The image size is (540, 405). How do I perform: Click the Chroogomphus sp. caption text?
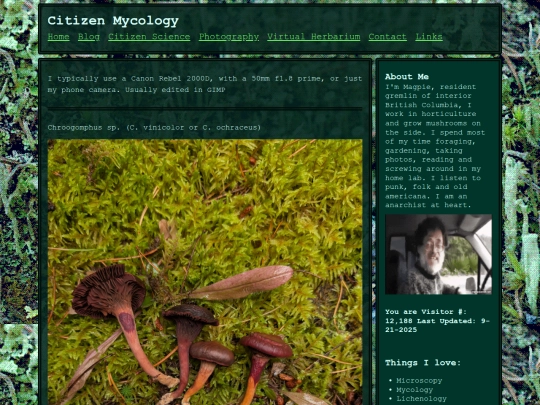(x=154, y=127)
